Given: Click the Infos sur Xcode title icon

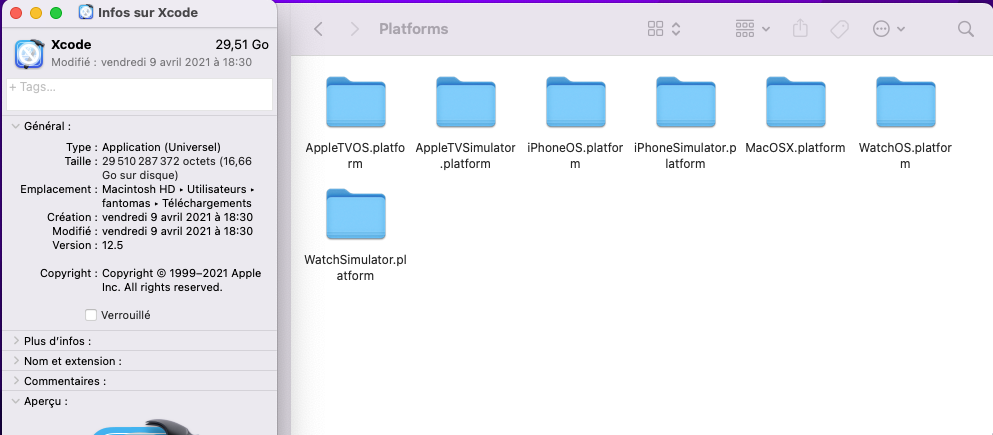Looking at the screenshot, I should pyautogui.click(x=86, y=12).
